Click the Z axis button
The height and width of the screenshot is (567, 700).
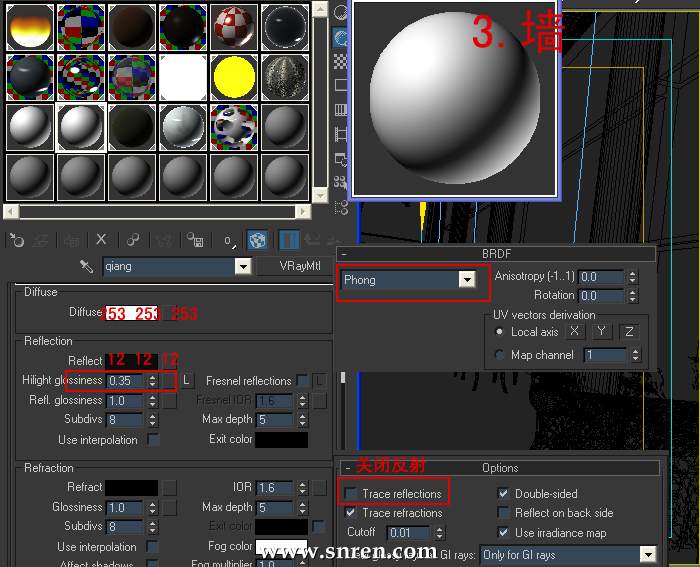coord(629,332)
